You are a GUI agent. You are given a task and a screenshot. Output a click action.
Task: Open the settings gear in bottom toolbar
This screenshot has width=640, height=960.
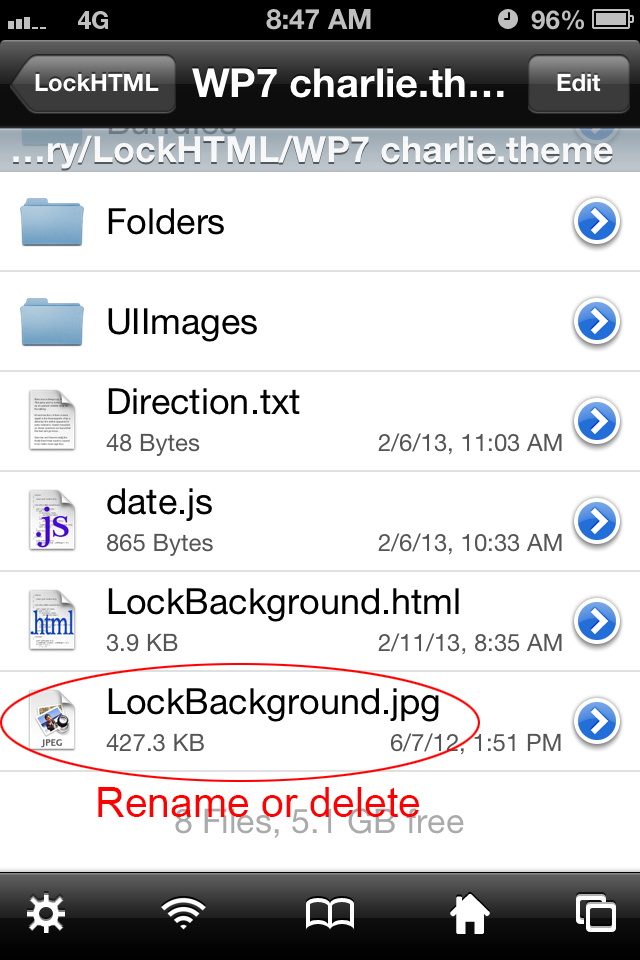pyautogui.click(x=44, y=913)
